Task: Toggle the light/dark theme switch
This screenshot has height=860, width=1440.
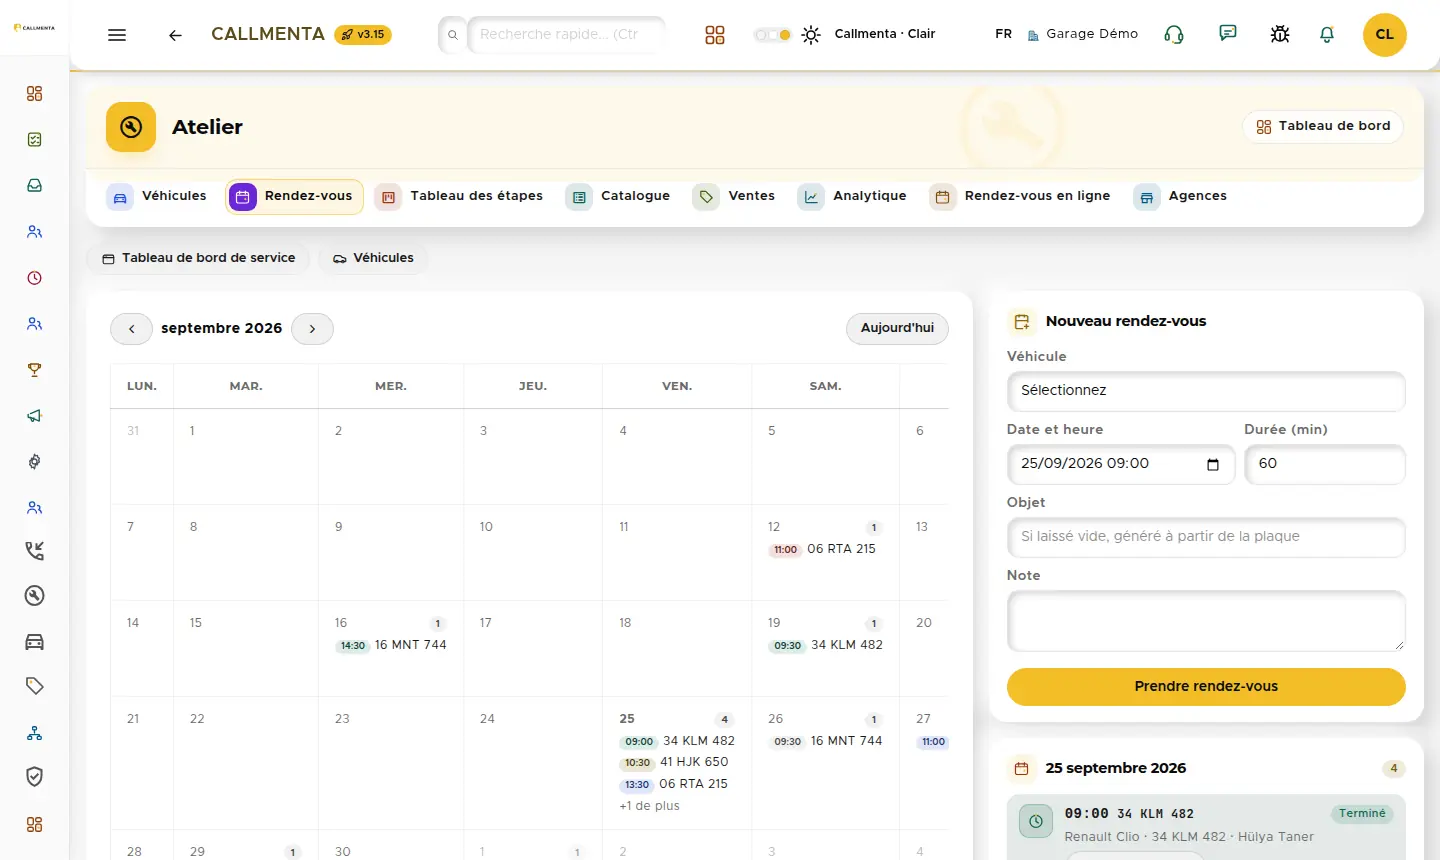Action: pos(772,35)
